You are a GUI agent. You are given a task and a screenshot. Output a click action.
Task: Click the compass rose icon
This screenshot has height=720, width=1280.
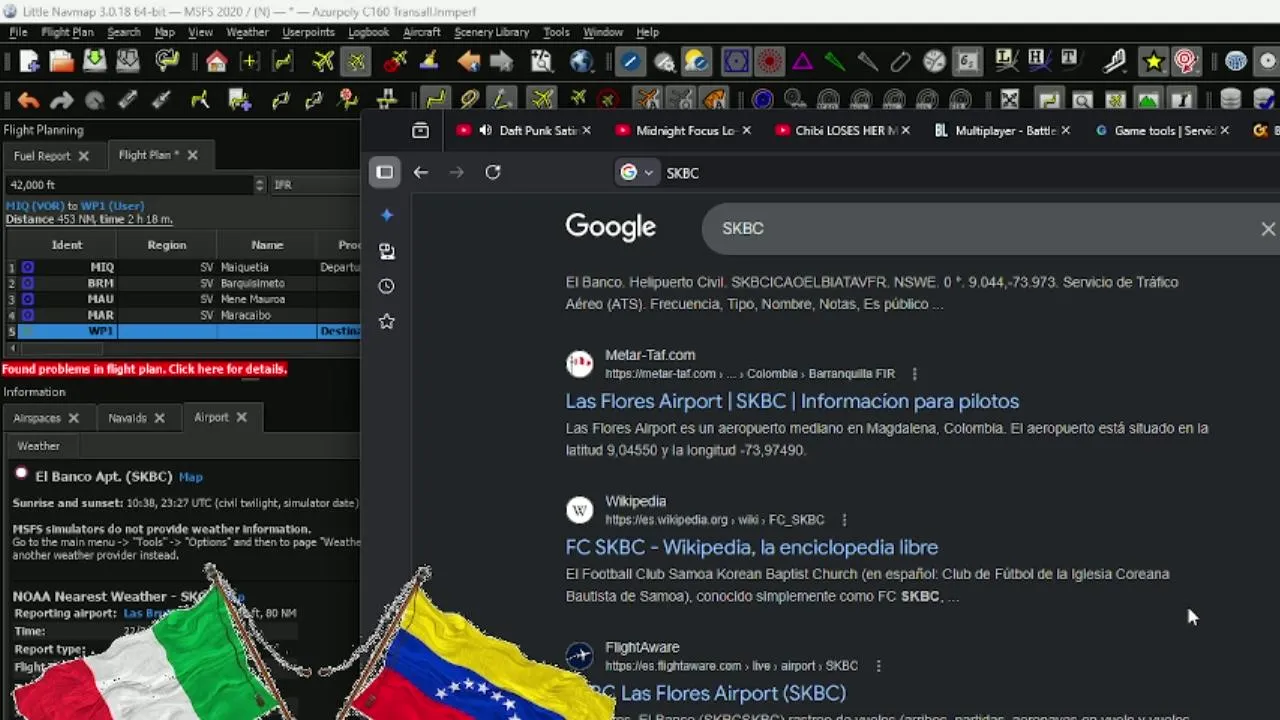[934, 62]
